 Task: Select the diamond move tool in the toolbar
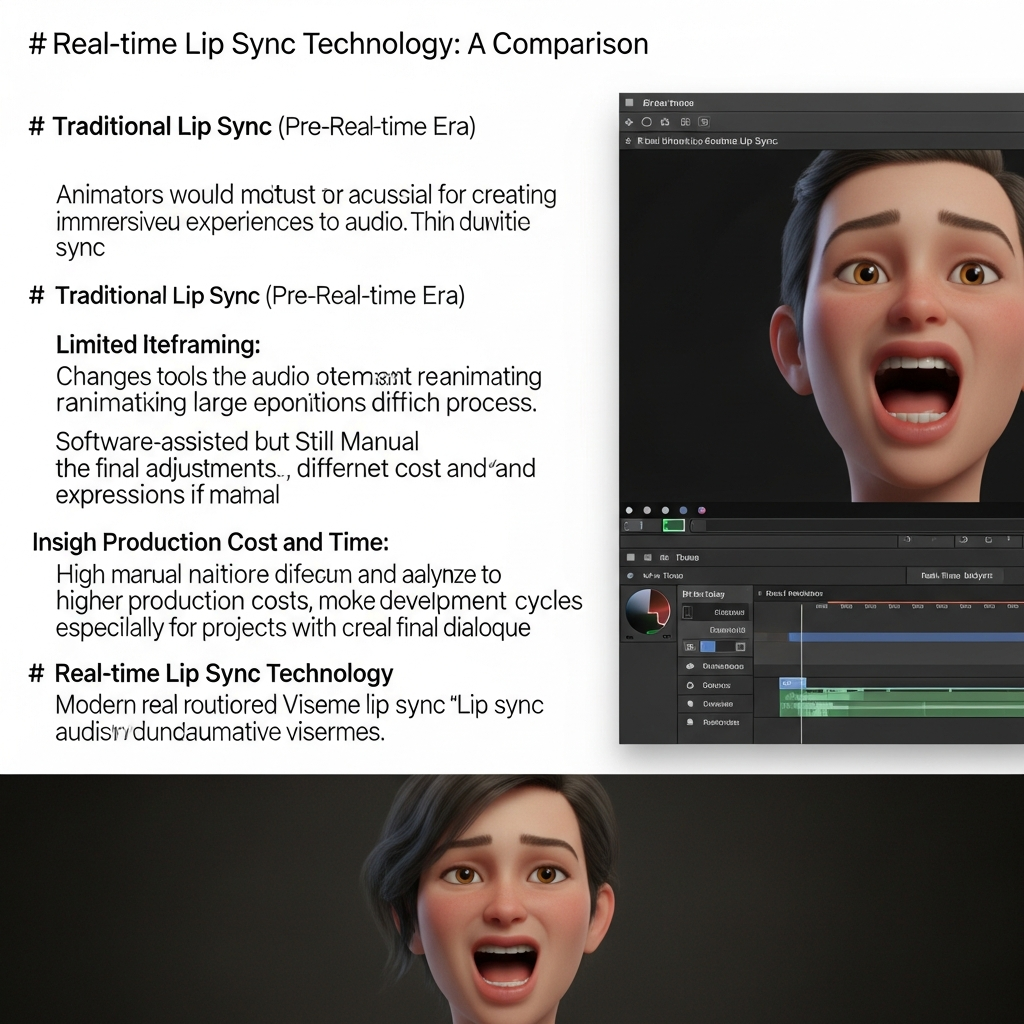(629, 122)
